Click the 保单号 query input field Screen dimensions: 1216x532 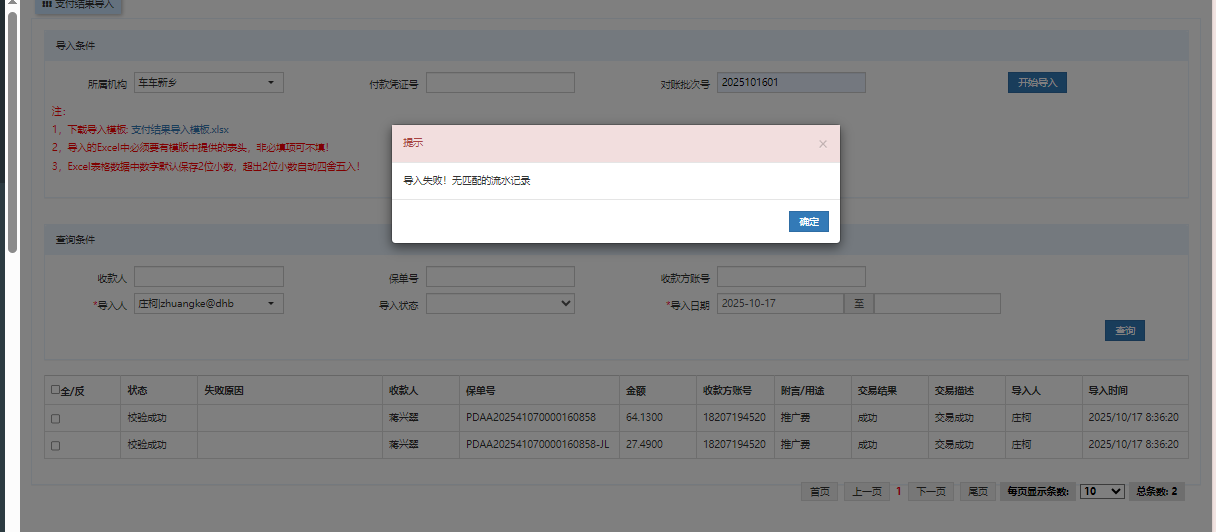pyautogui.click(x=500, y=276)
